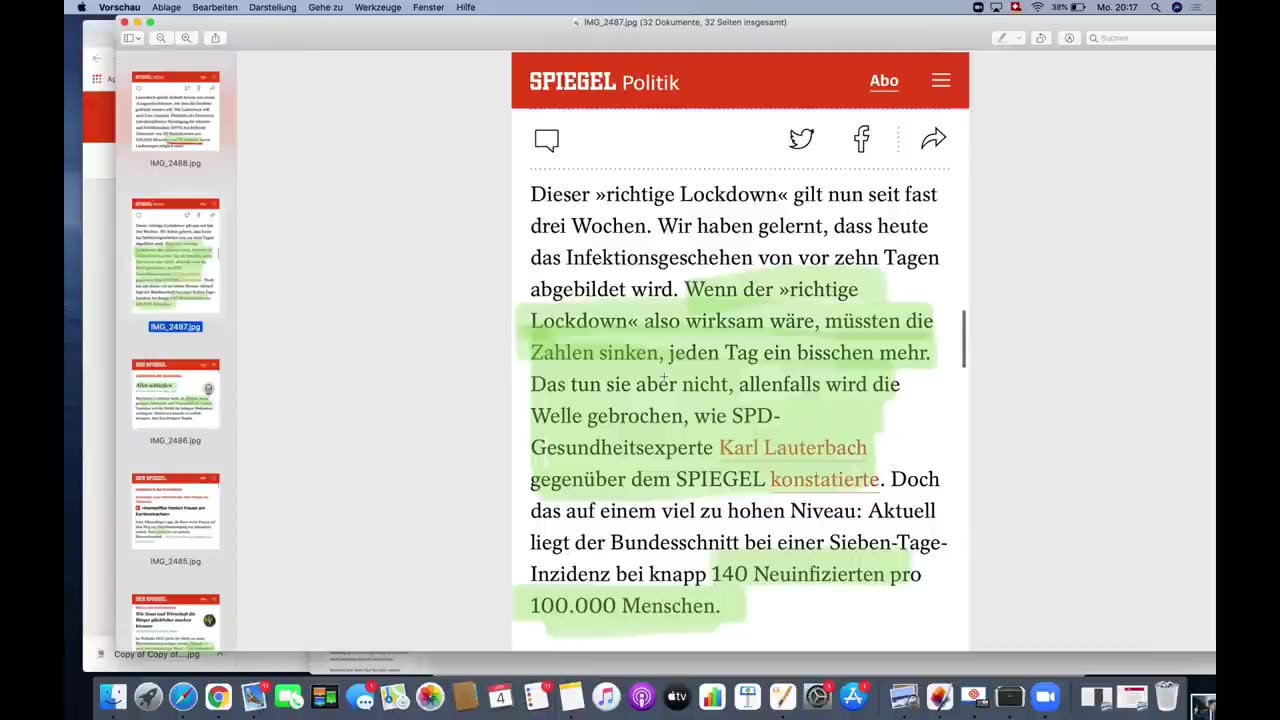Follow the Karl Lauterbach link
The image size is (1280, 720).
(793, 447)
